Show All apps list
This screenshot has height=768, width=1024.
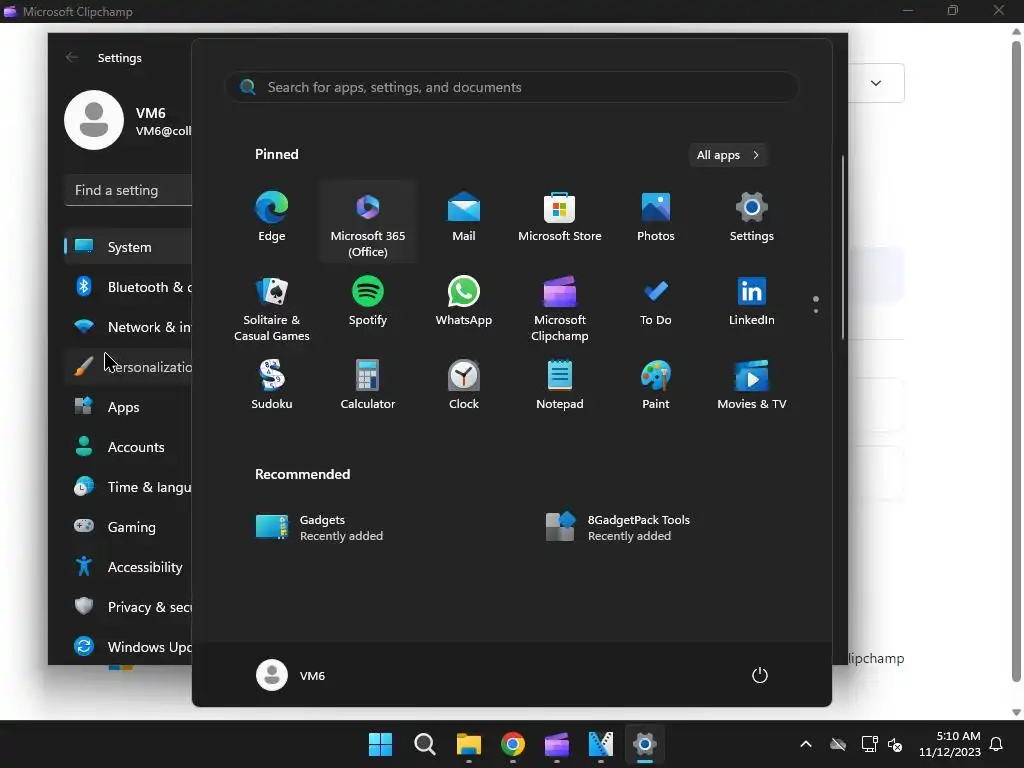click(728, 155)
